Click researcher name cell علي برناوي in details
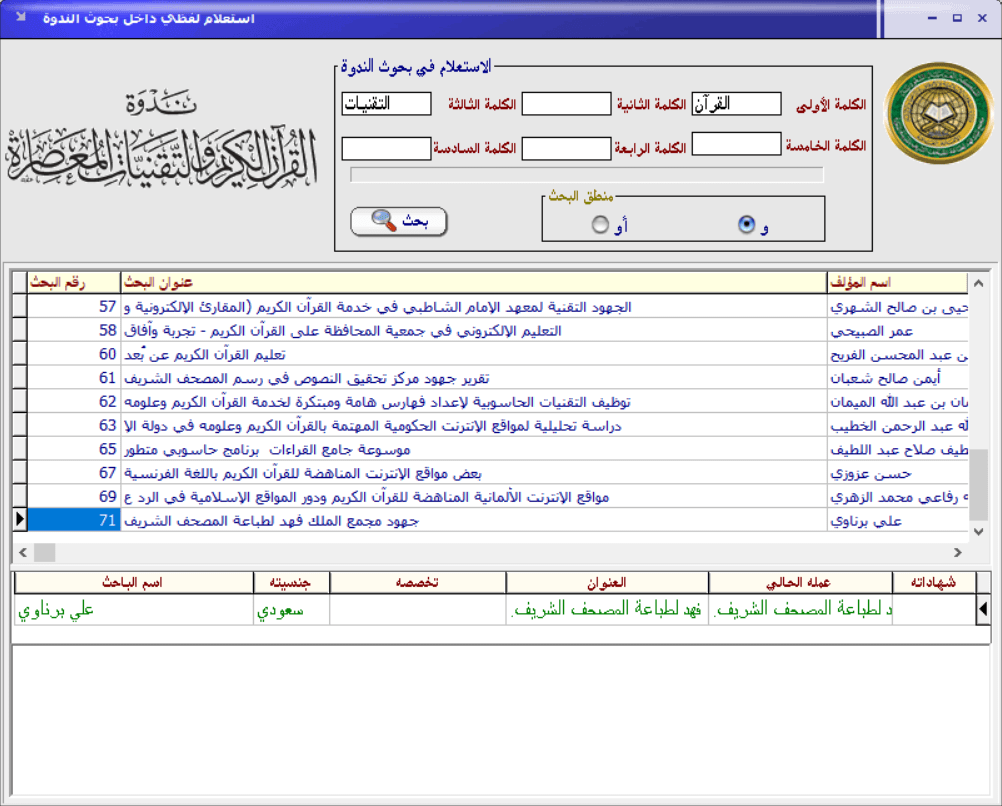This screenshot has height=806, width=1002. tap(134, 610)
